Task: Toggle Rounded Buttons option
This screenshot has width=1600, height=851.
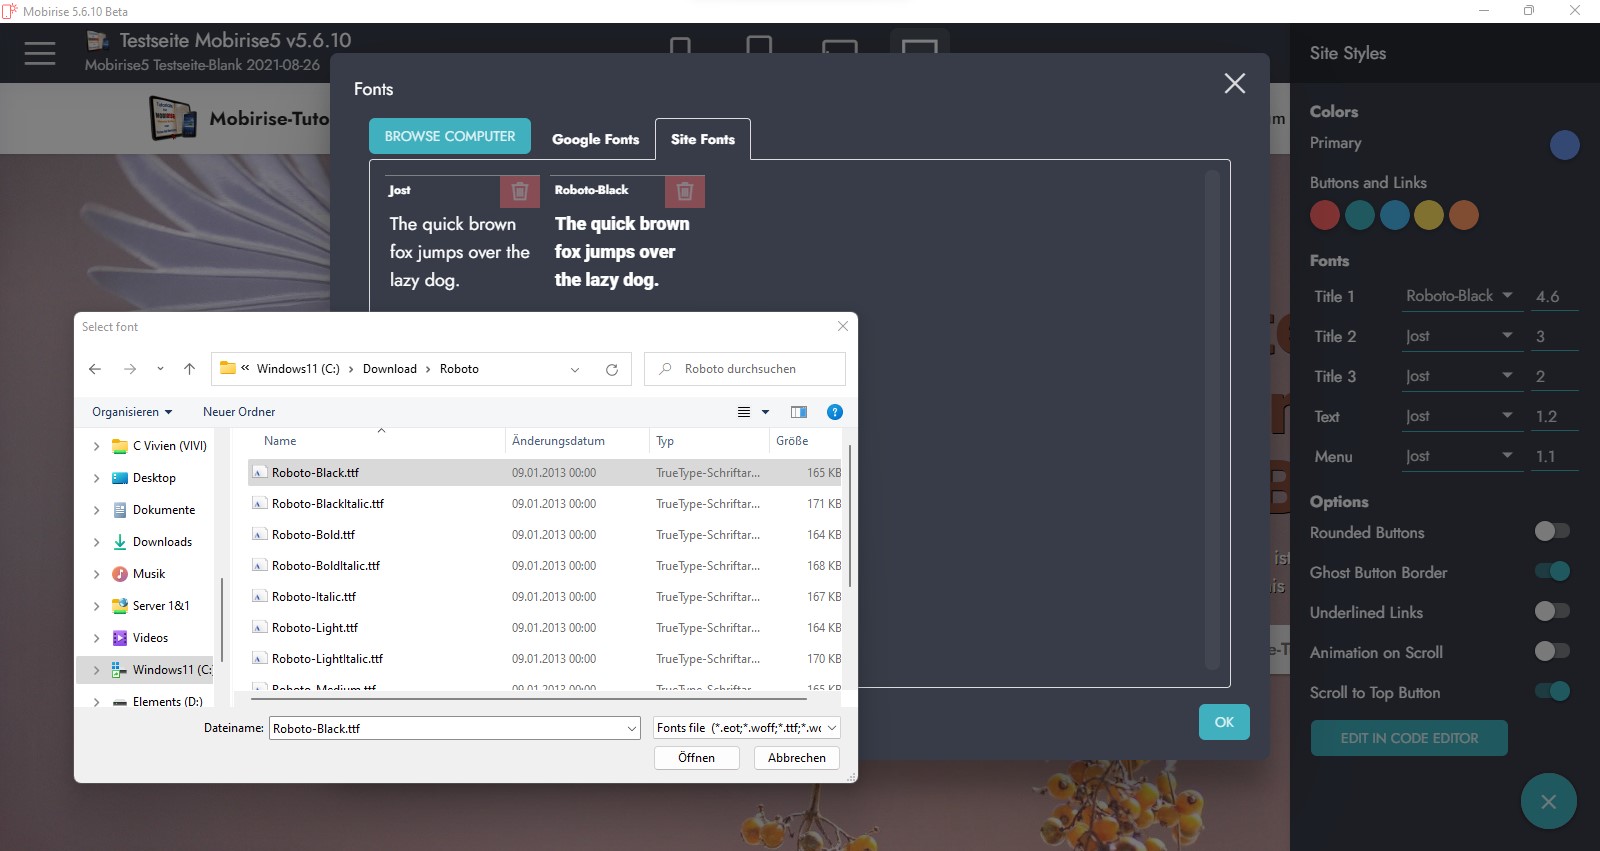Action: (x=1552, y=531)
